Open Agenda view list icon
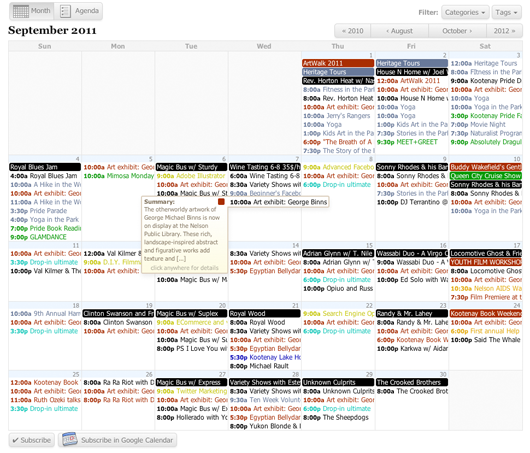The width and height of the screenshot is (530, 453). 65,11
